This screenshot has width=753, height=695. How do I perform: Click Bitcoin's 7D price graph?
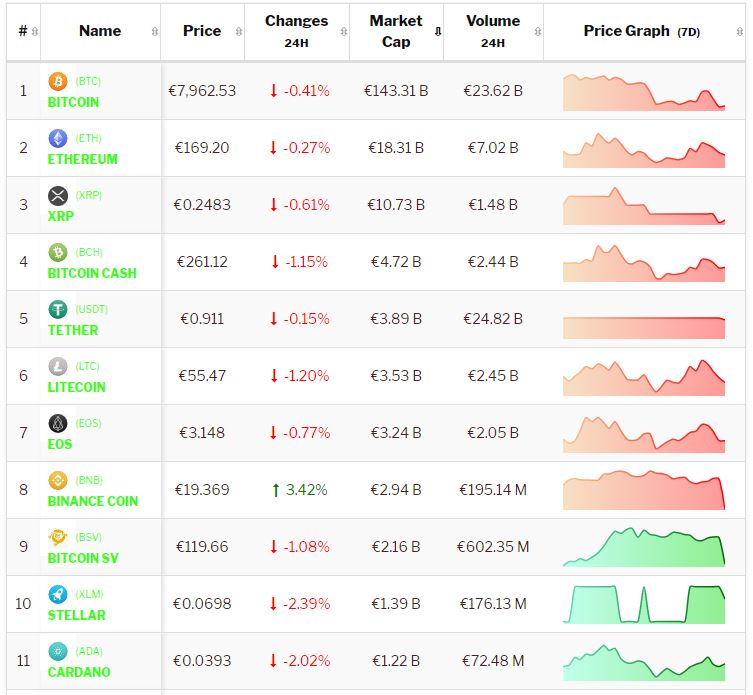644,91
